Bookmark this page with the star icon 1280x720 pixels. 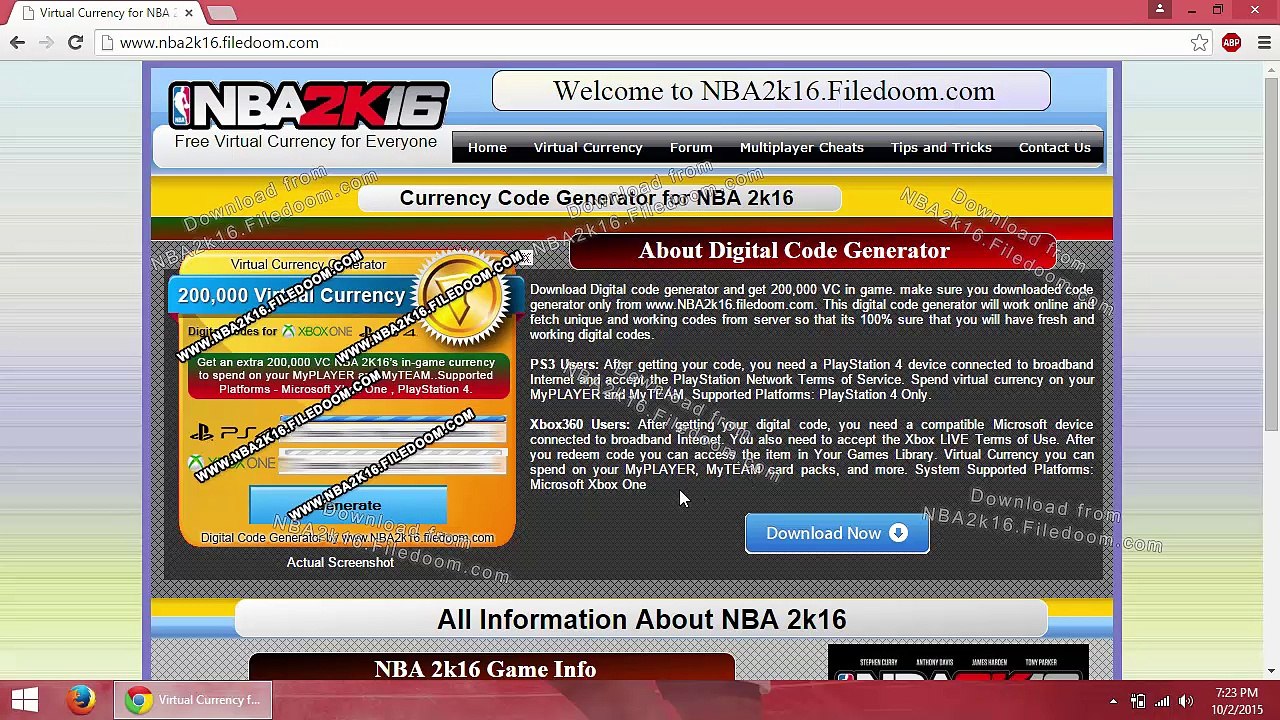1199,42
